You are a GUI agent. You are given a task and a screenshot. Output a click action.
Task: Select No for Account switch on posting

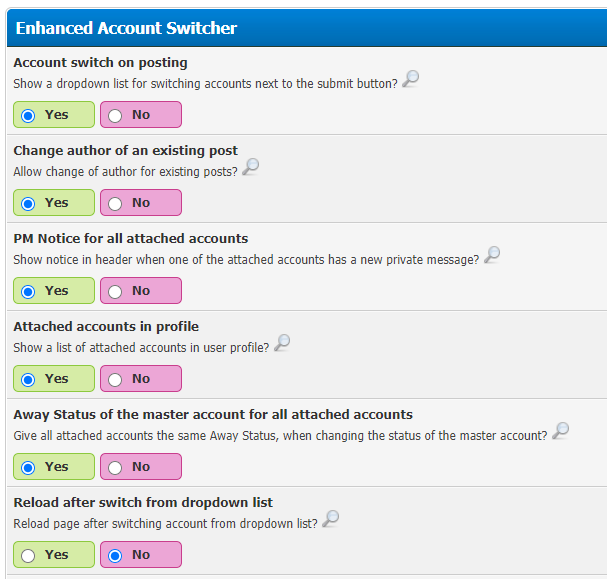[141, 115]
